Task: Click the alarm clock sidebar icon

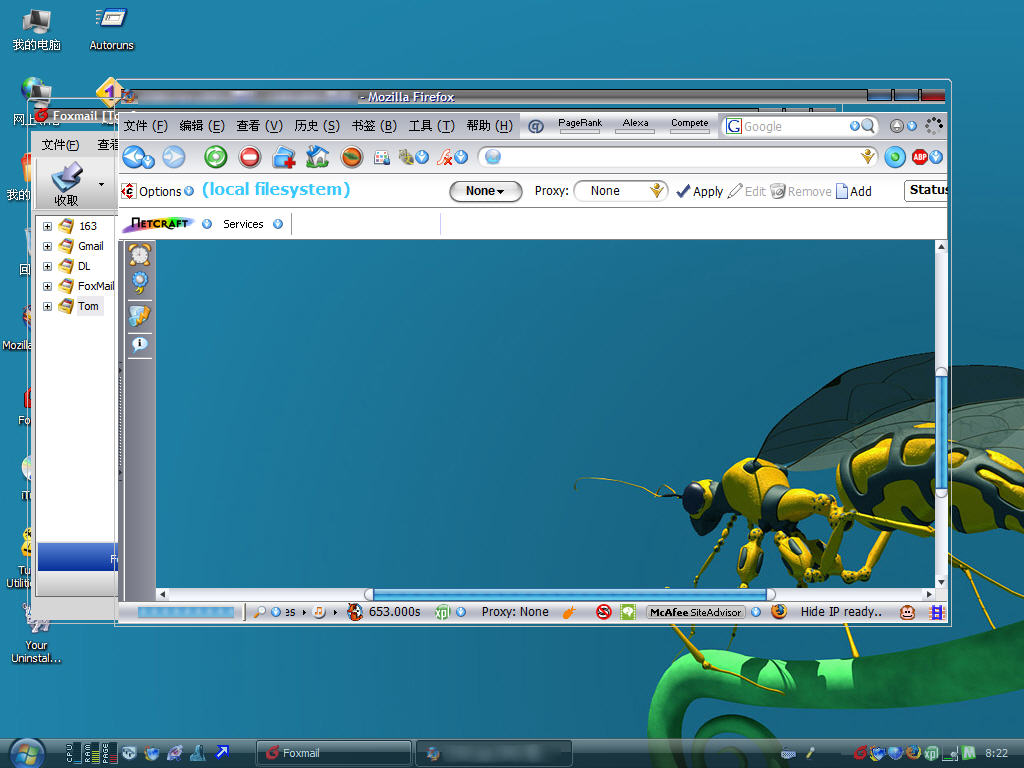Action: coord(139,254)
